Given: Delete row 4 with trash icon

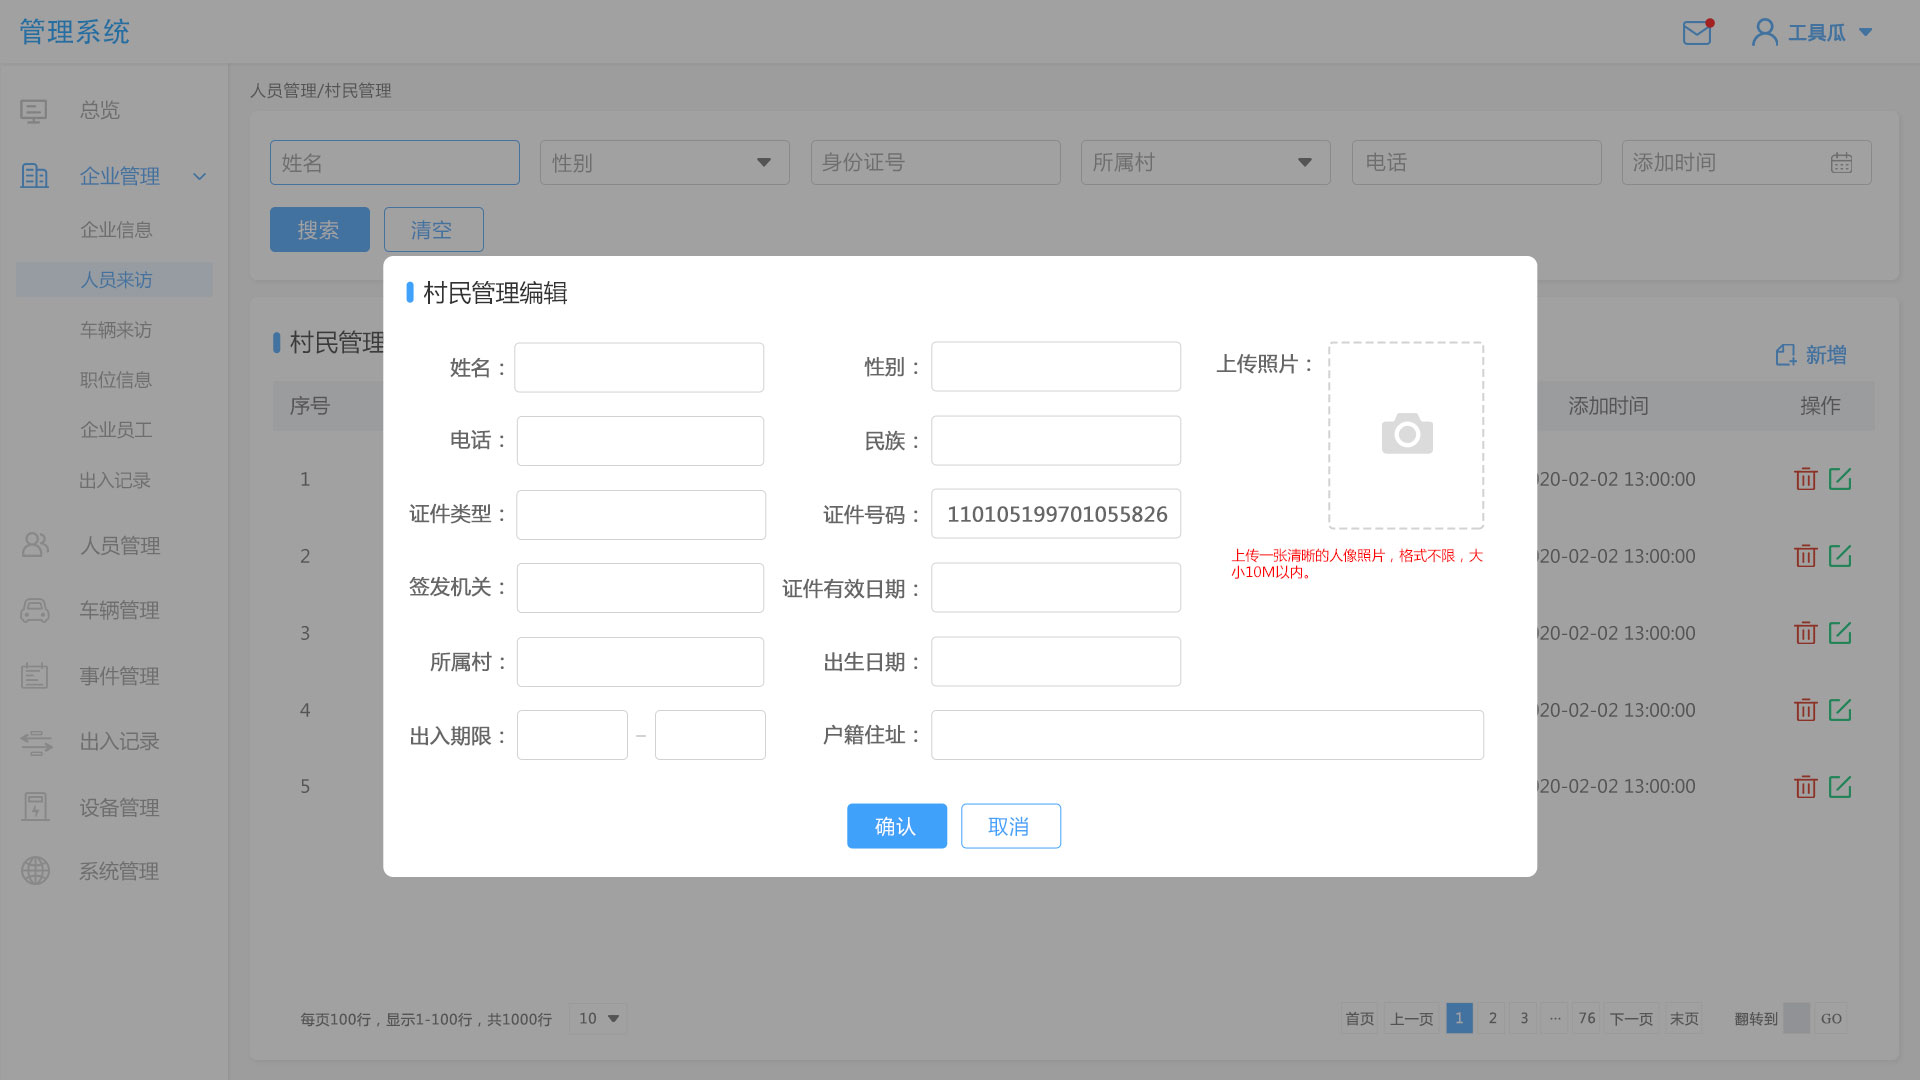Looking at the screenshot, I should [1805, 710].
